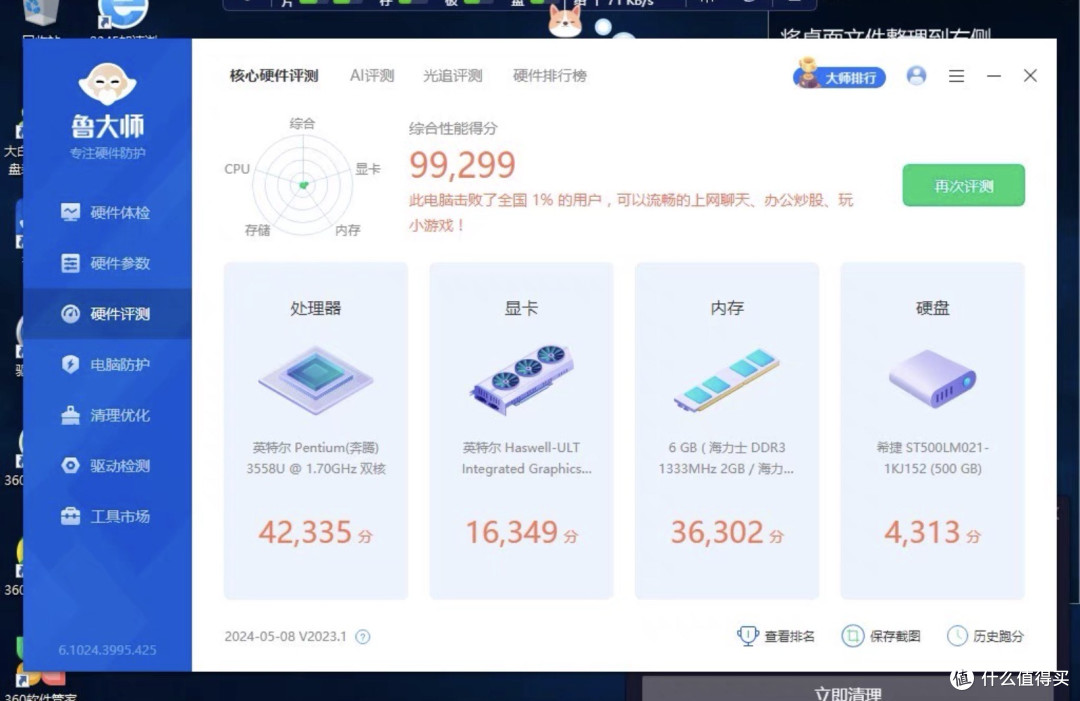Open 清理优化 in sidebar
Viewport: 1080px width, 701px height.
[107, 415]
